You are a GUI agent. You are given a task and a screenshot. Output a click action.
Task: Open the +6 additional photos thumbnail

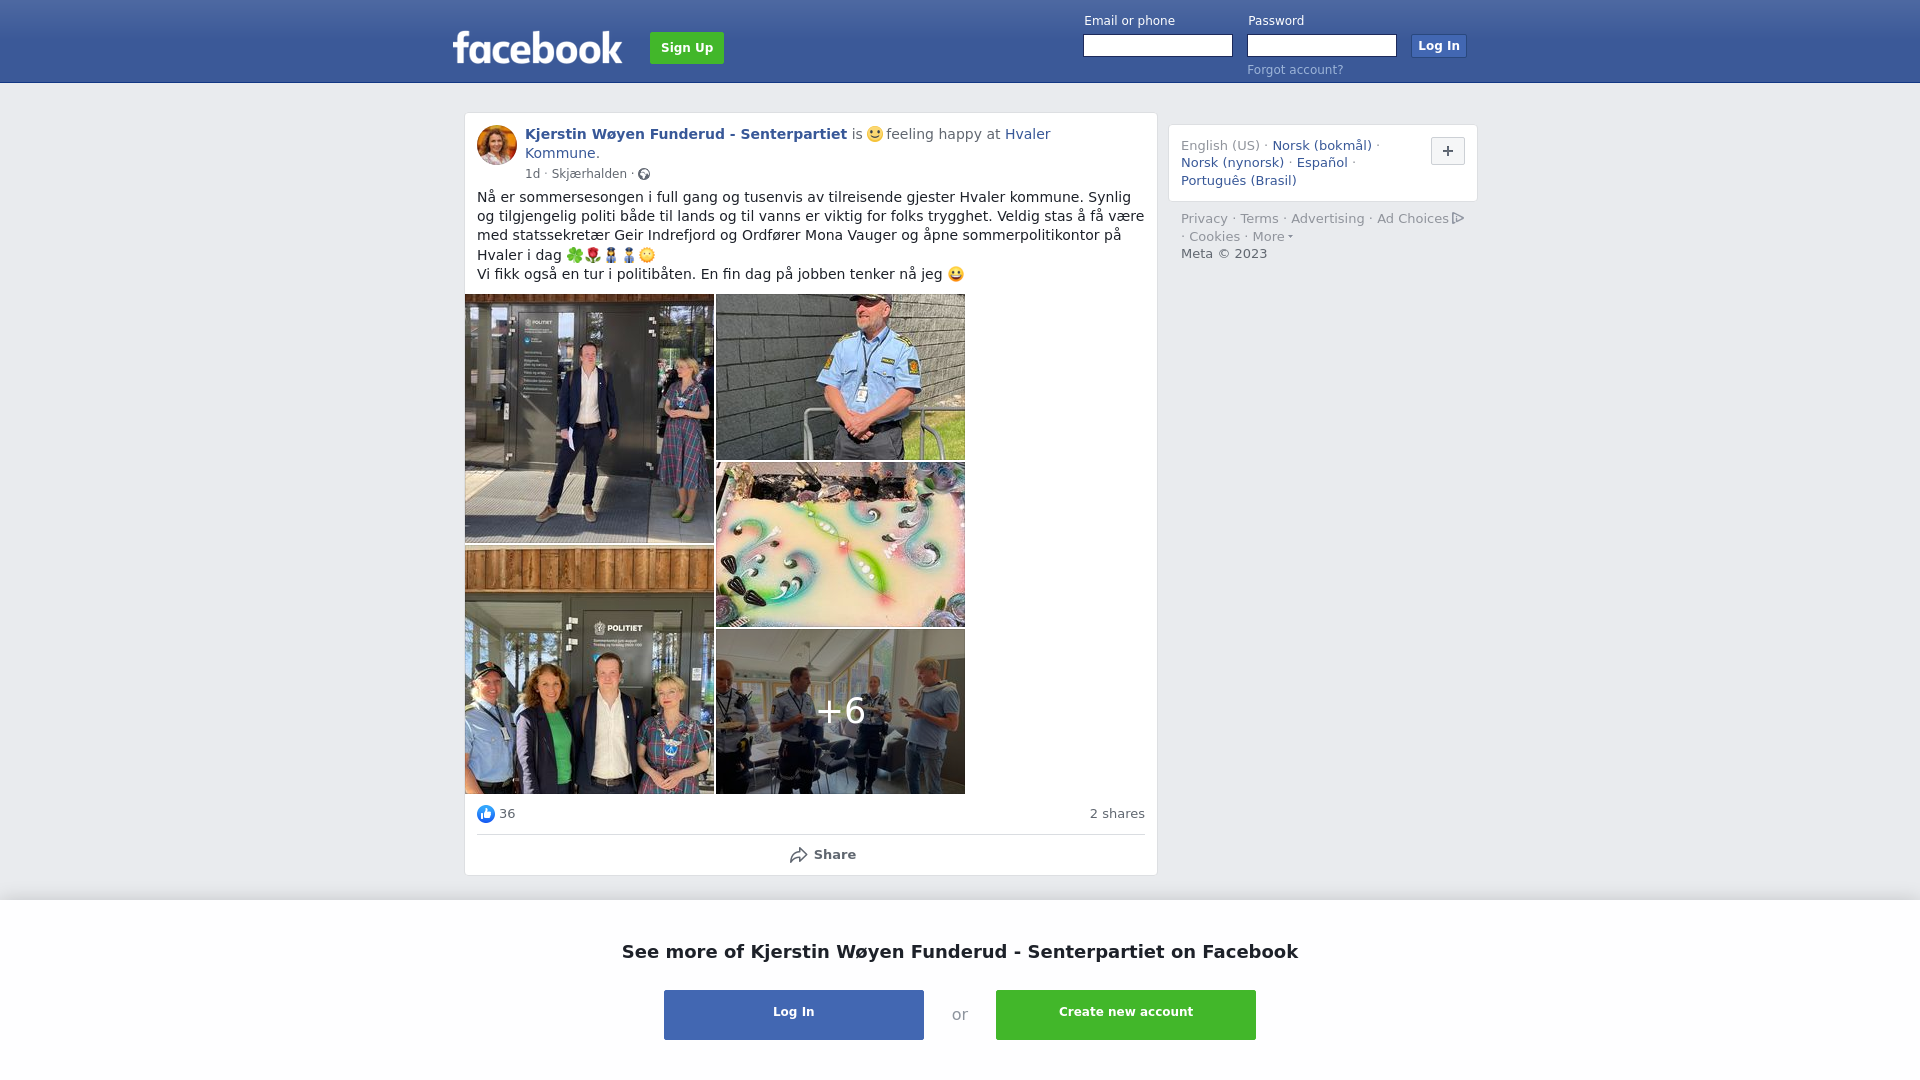click(840, 711)
